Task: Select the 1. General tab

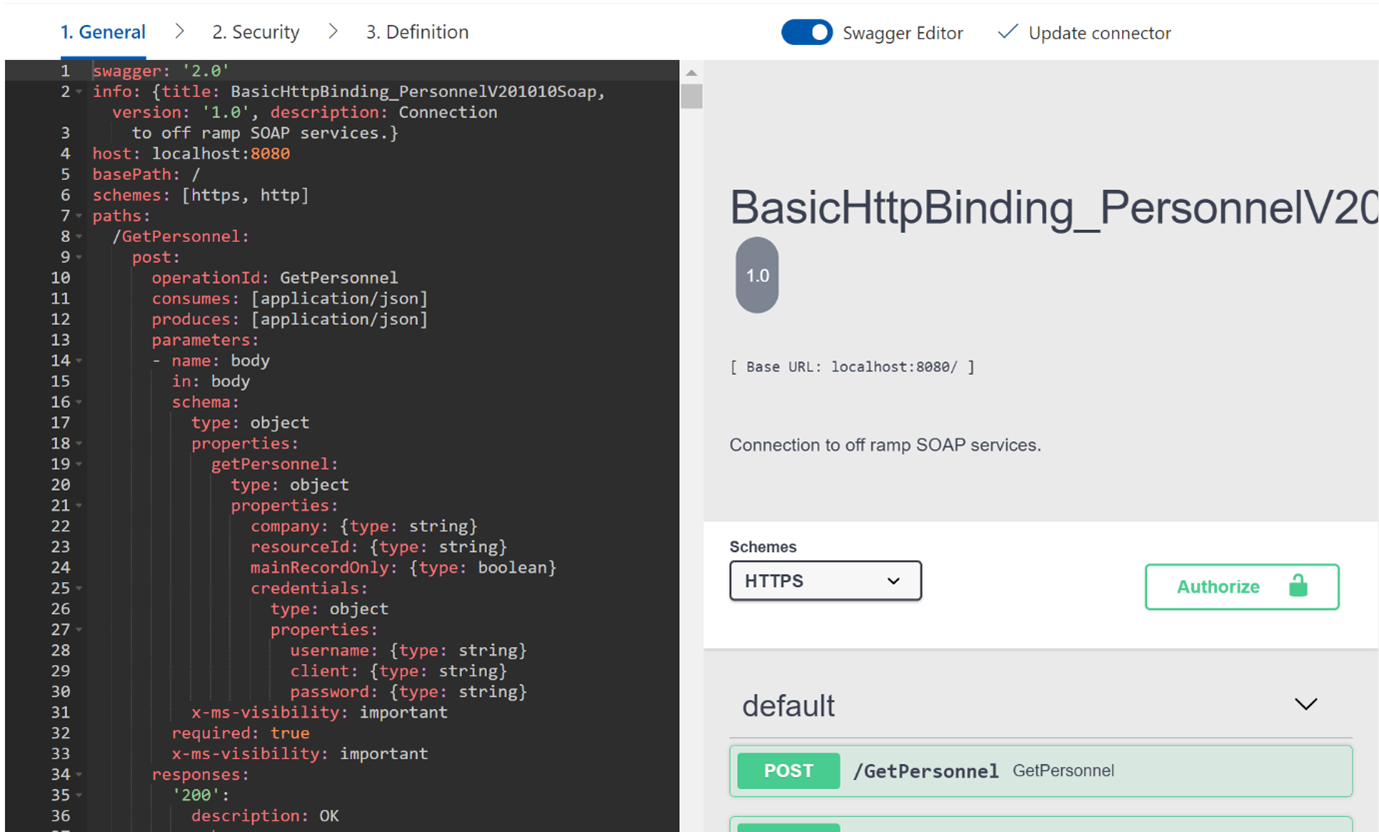Action: tap(103, 32)
